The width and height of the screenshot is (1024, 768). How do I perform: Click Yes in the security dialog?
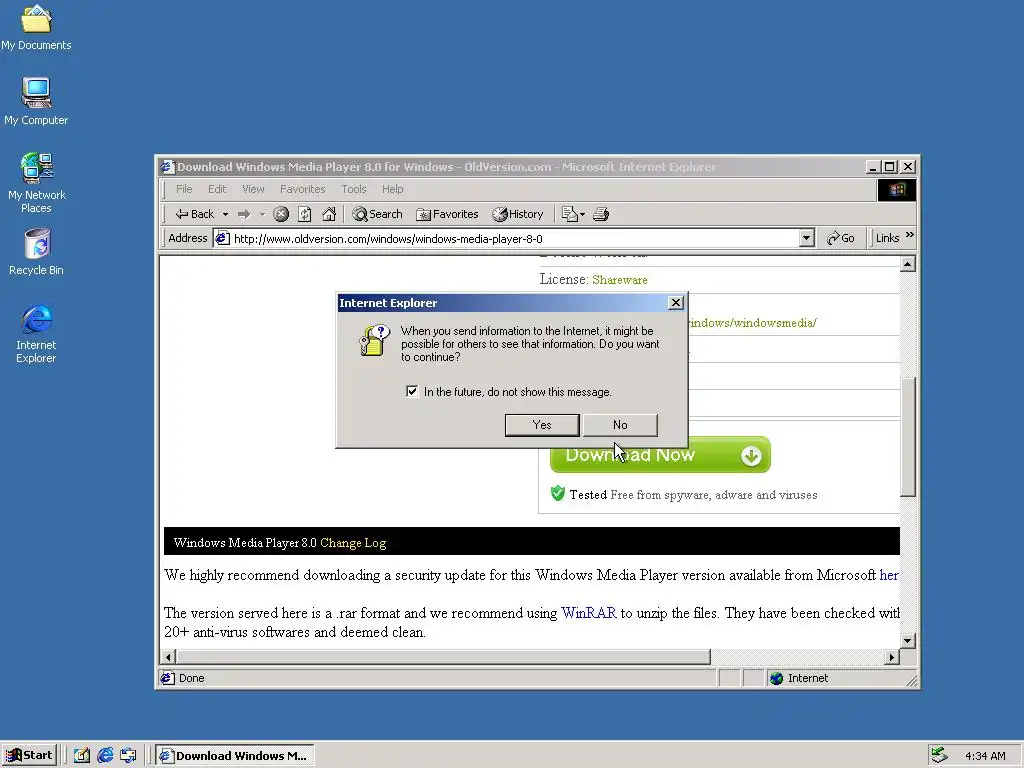pyautogui.click(x=542, y=425)
